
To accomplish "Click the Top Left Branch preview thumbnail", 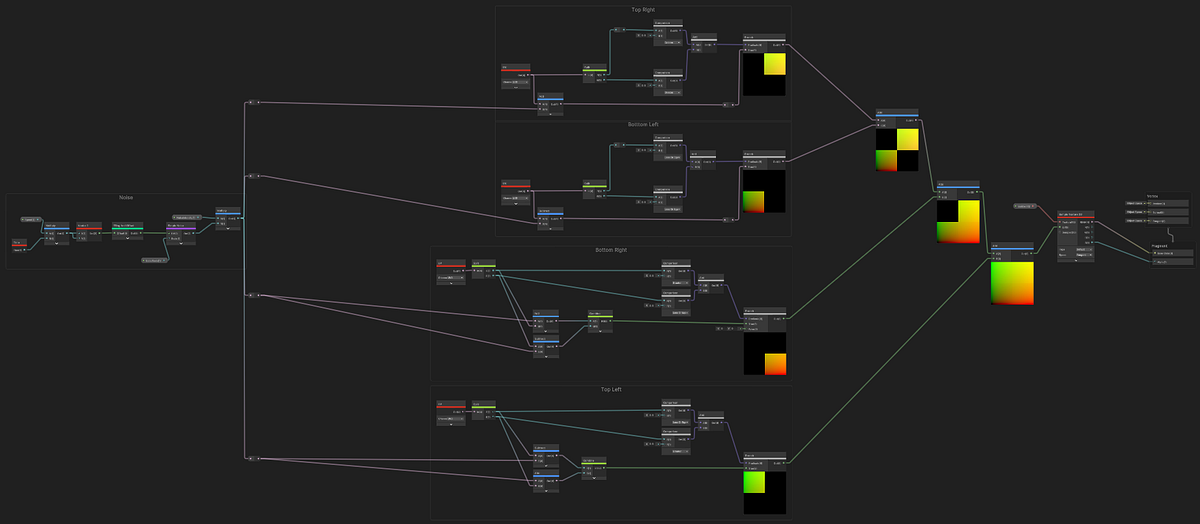I will click(x=765, y=492).
